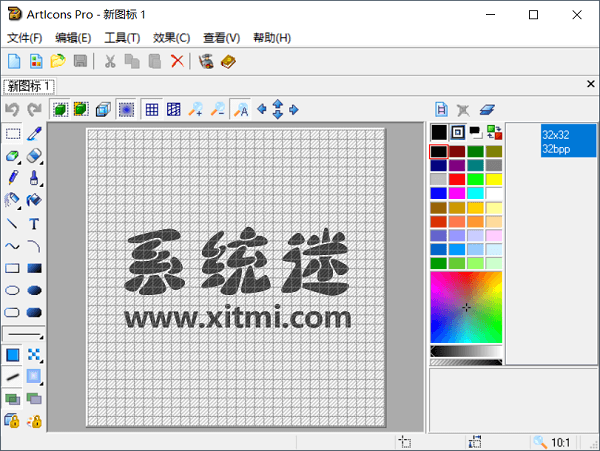Open a file with the folder icon

click(x=58, y=61)
